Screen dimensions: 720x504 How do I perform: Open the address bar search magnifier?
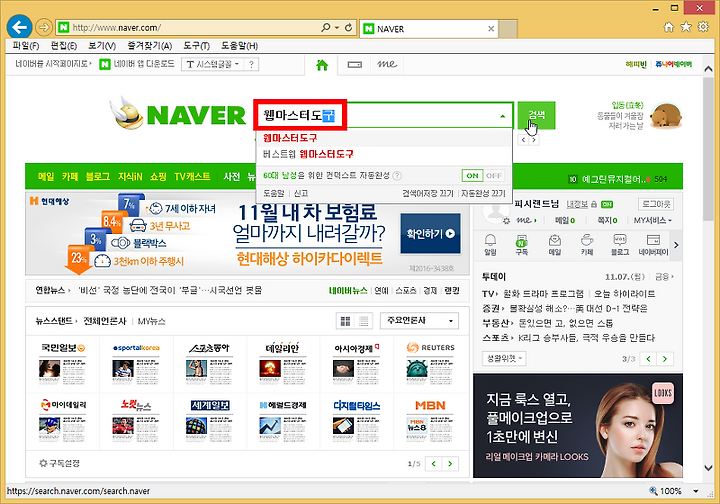[326, 28]
